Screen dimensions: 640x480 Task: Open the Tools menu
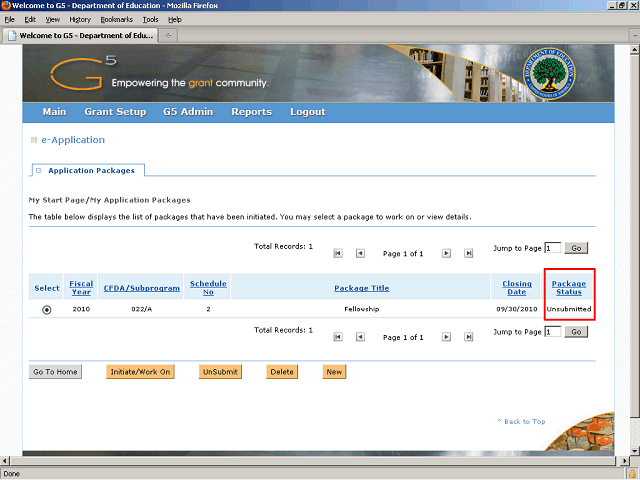tap(151, 20)
